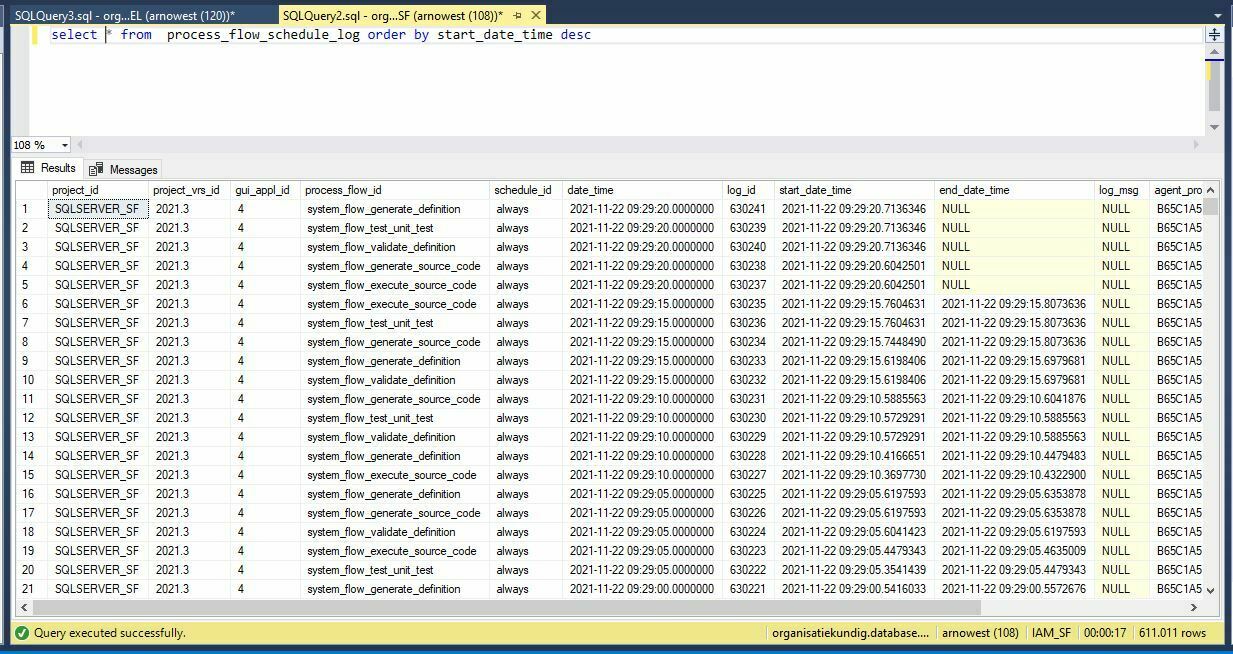Screen dimensions: 1233x654
Task: Click the project_vrs_id column header
Action: pyautogui.click(x=189, y=190)
